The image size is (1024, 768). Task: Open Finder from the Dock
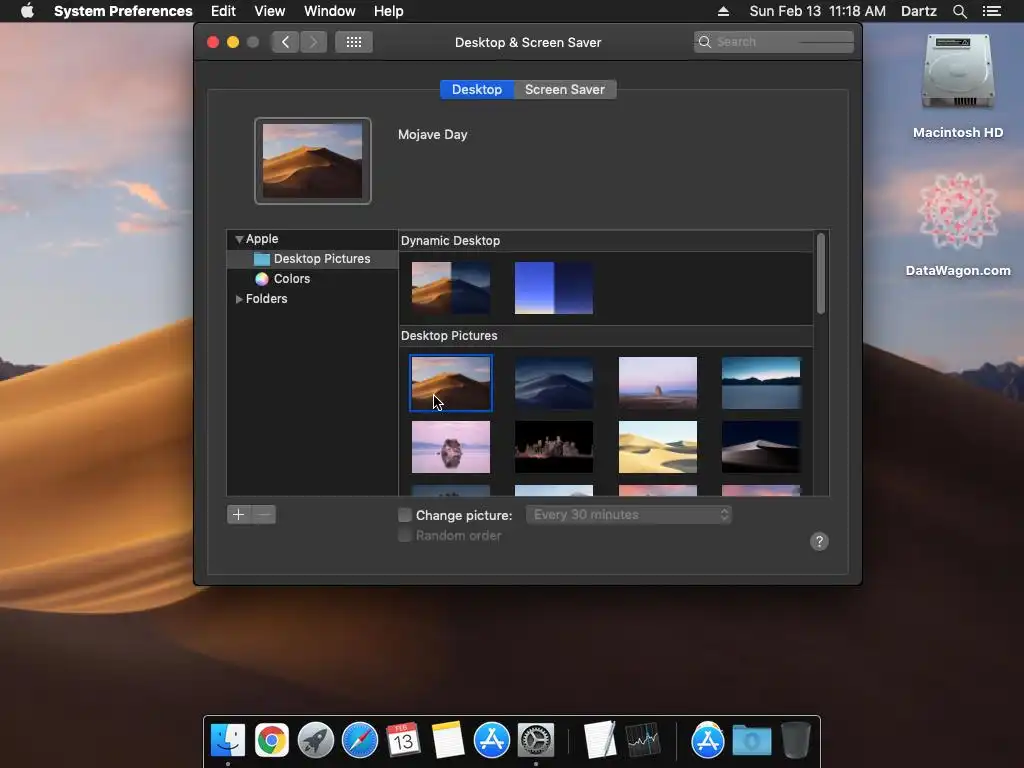coord(228,741)
